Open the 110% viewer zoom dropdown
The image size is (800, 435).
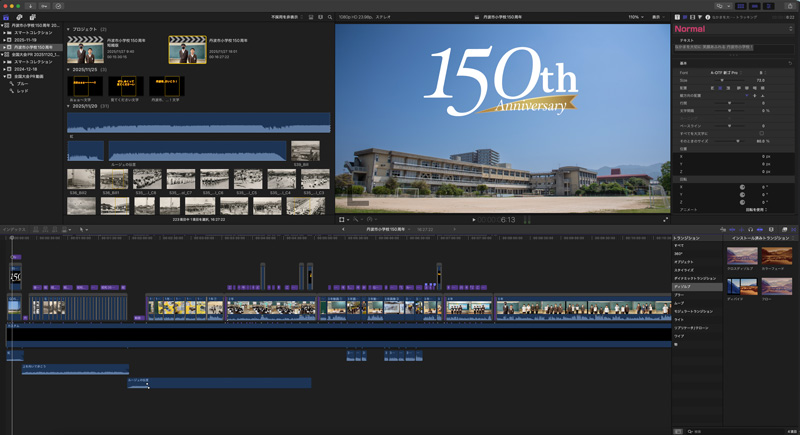click(635, 17)
